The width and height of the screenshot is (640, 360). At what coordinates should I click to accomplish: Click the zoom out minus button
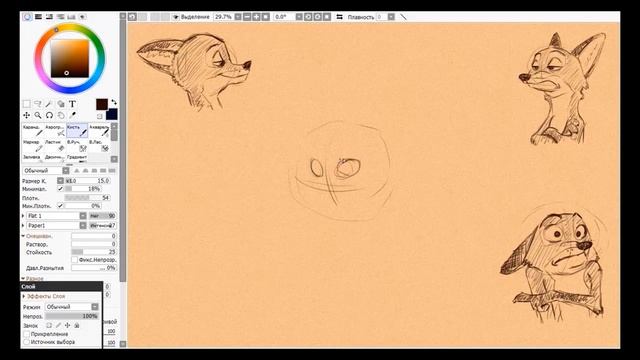tap(247, 17)
